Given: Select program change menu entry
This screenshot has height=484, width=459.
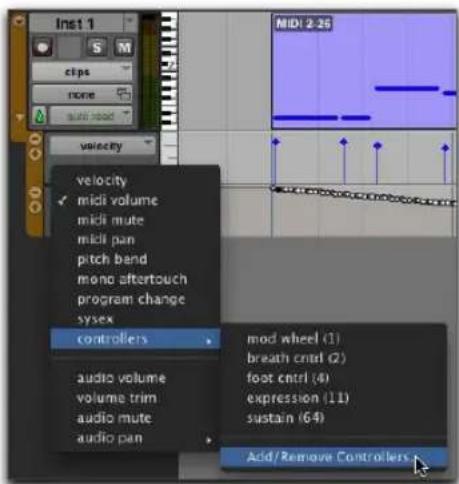Looking at the screenshot, I should [135, 299].
